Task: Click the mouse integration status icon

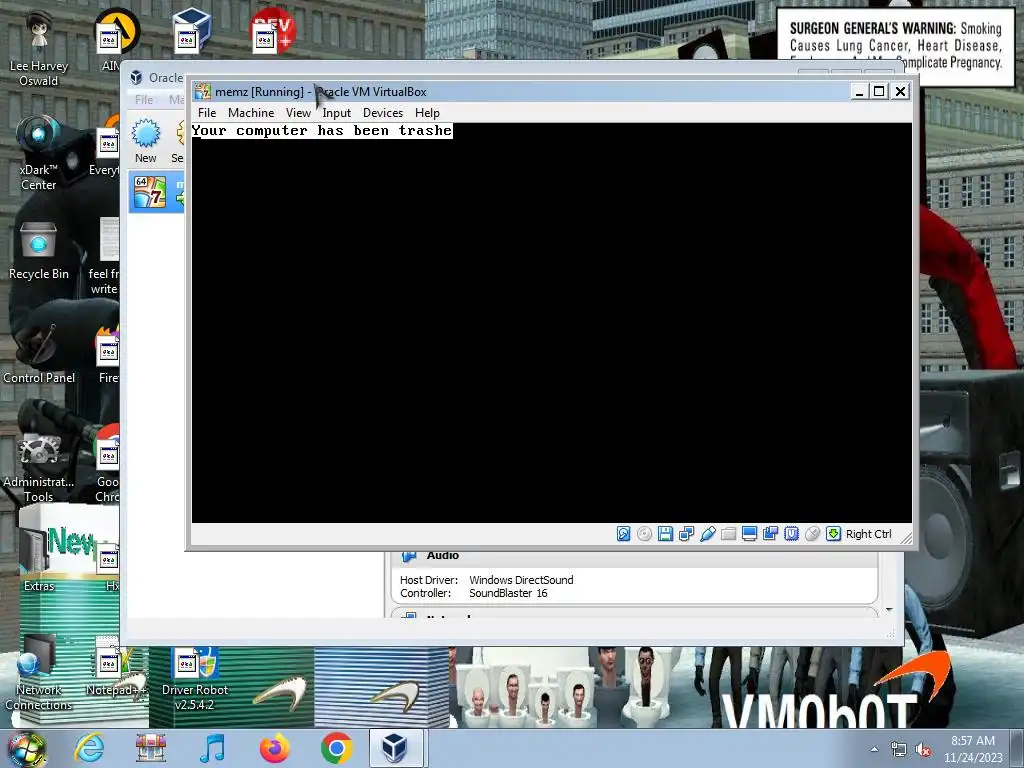Action: [x=812, y=534]
